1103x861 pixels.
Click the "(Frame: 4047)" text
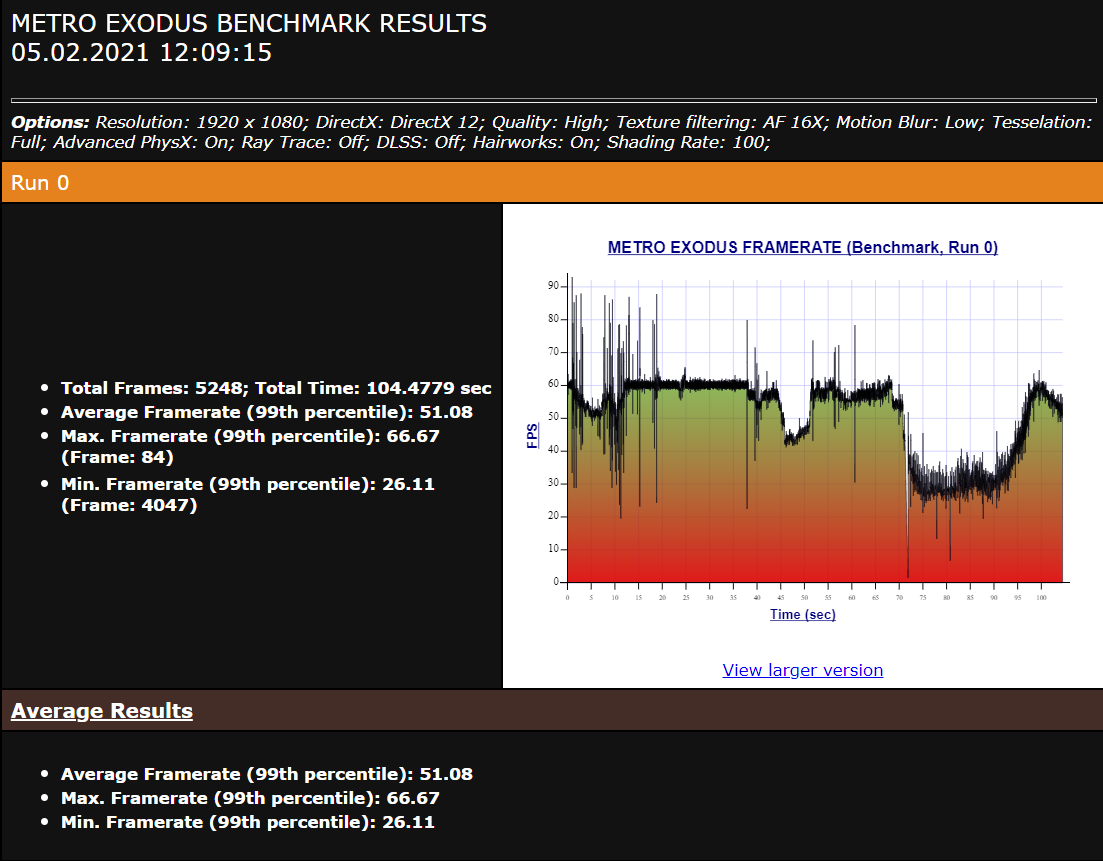click(x=129, y=505)
